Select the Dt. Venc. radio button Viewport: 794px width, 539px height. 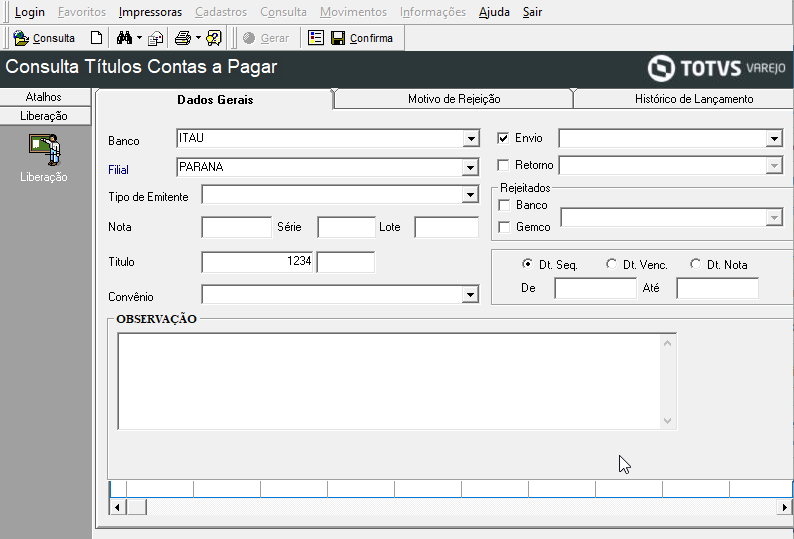tap(611, 264)
